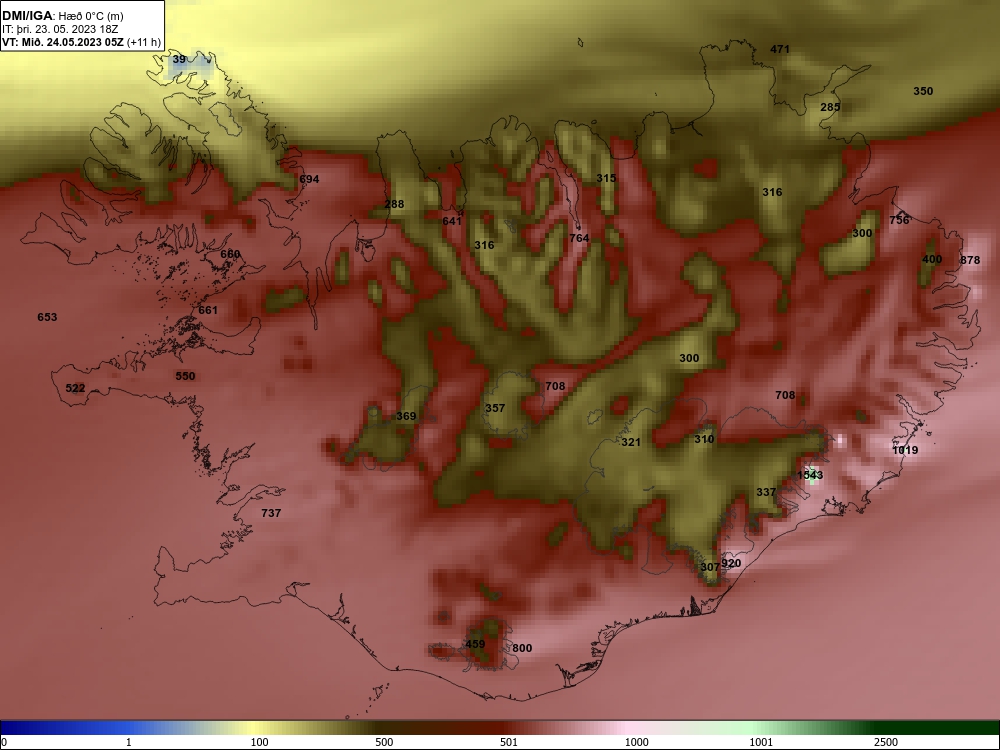
Task: Select the value 522 on the map
Action: point(75,388)
